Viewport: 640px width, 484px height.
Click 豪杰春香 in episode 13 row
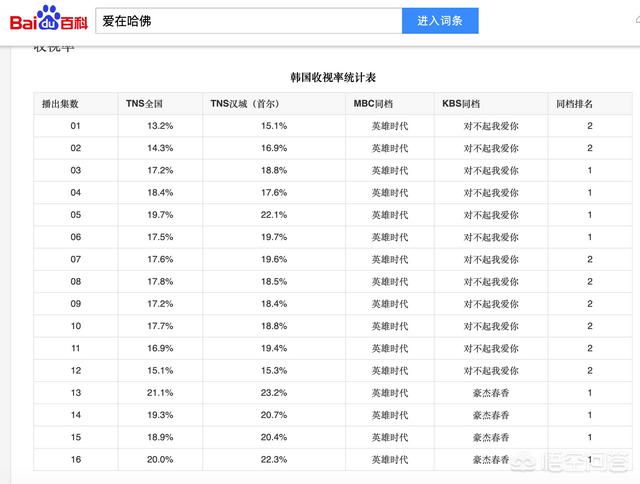(491, 393)
